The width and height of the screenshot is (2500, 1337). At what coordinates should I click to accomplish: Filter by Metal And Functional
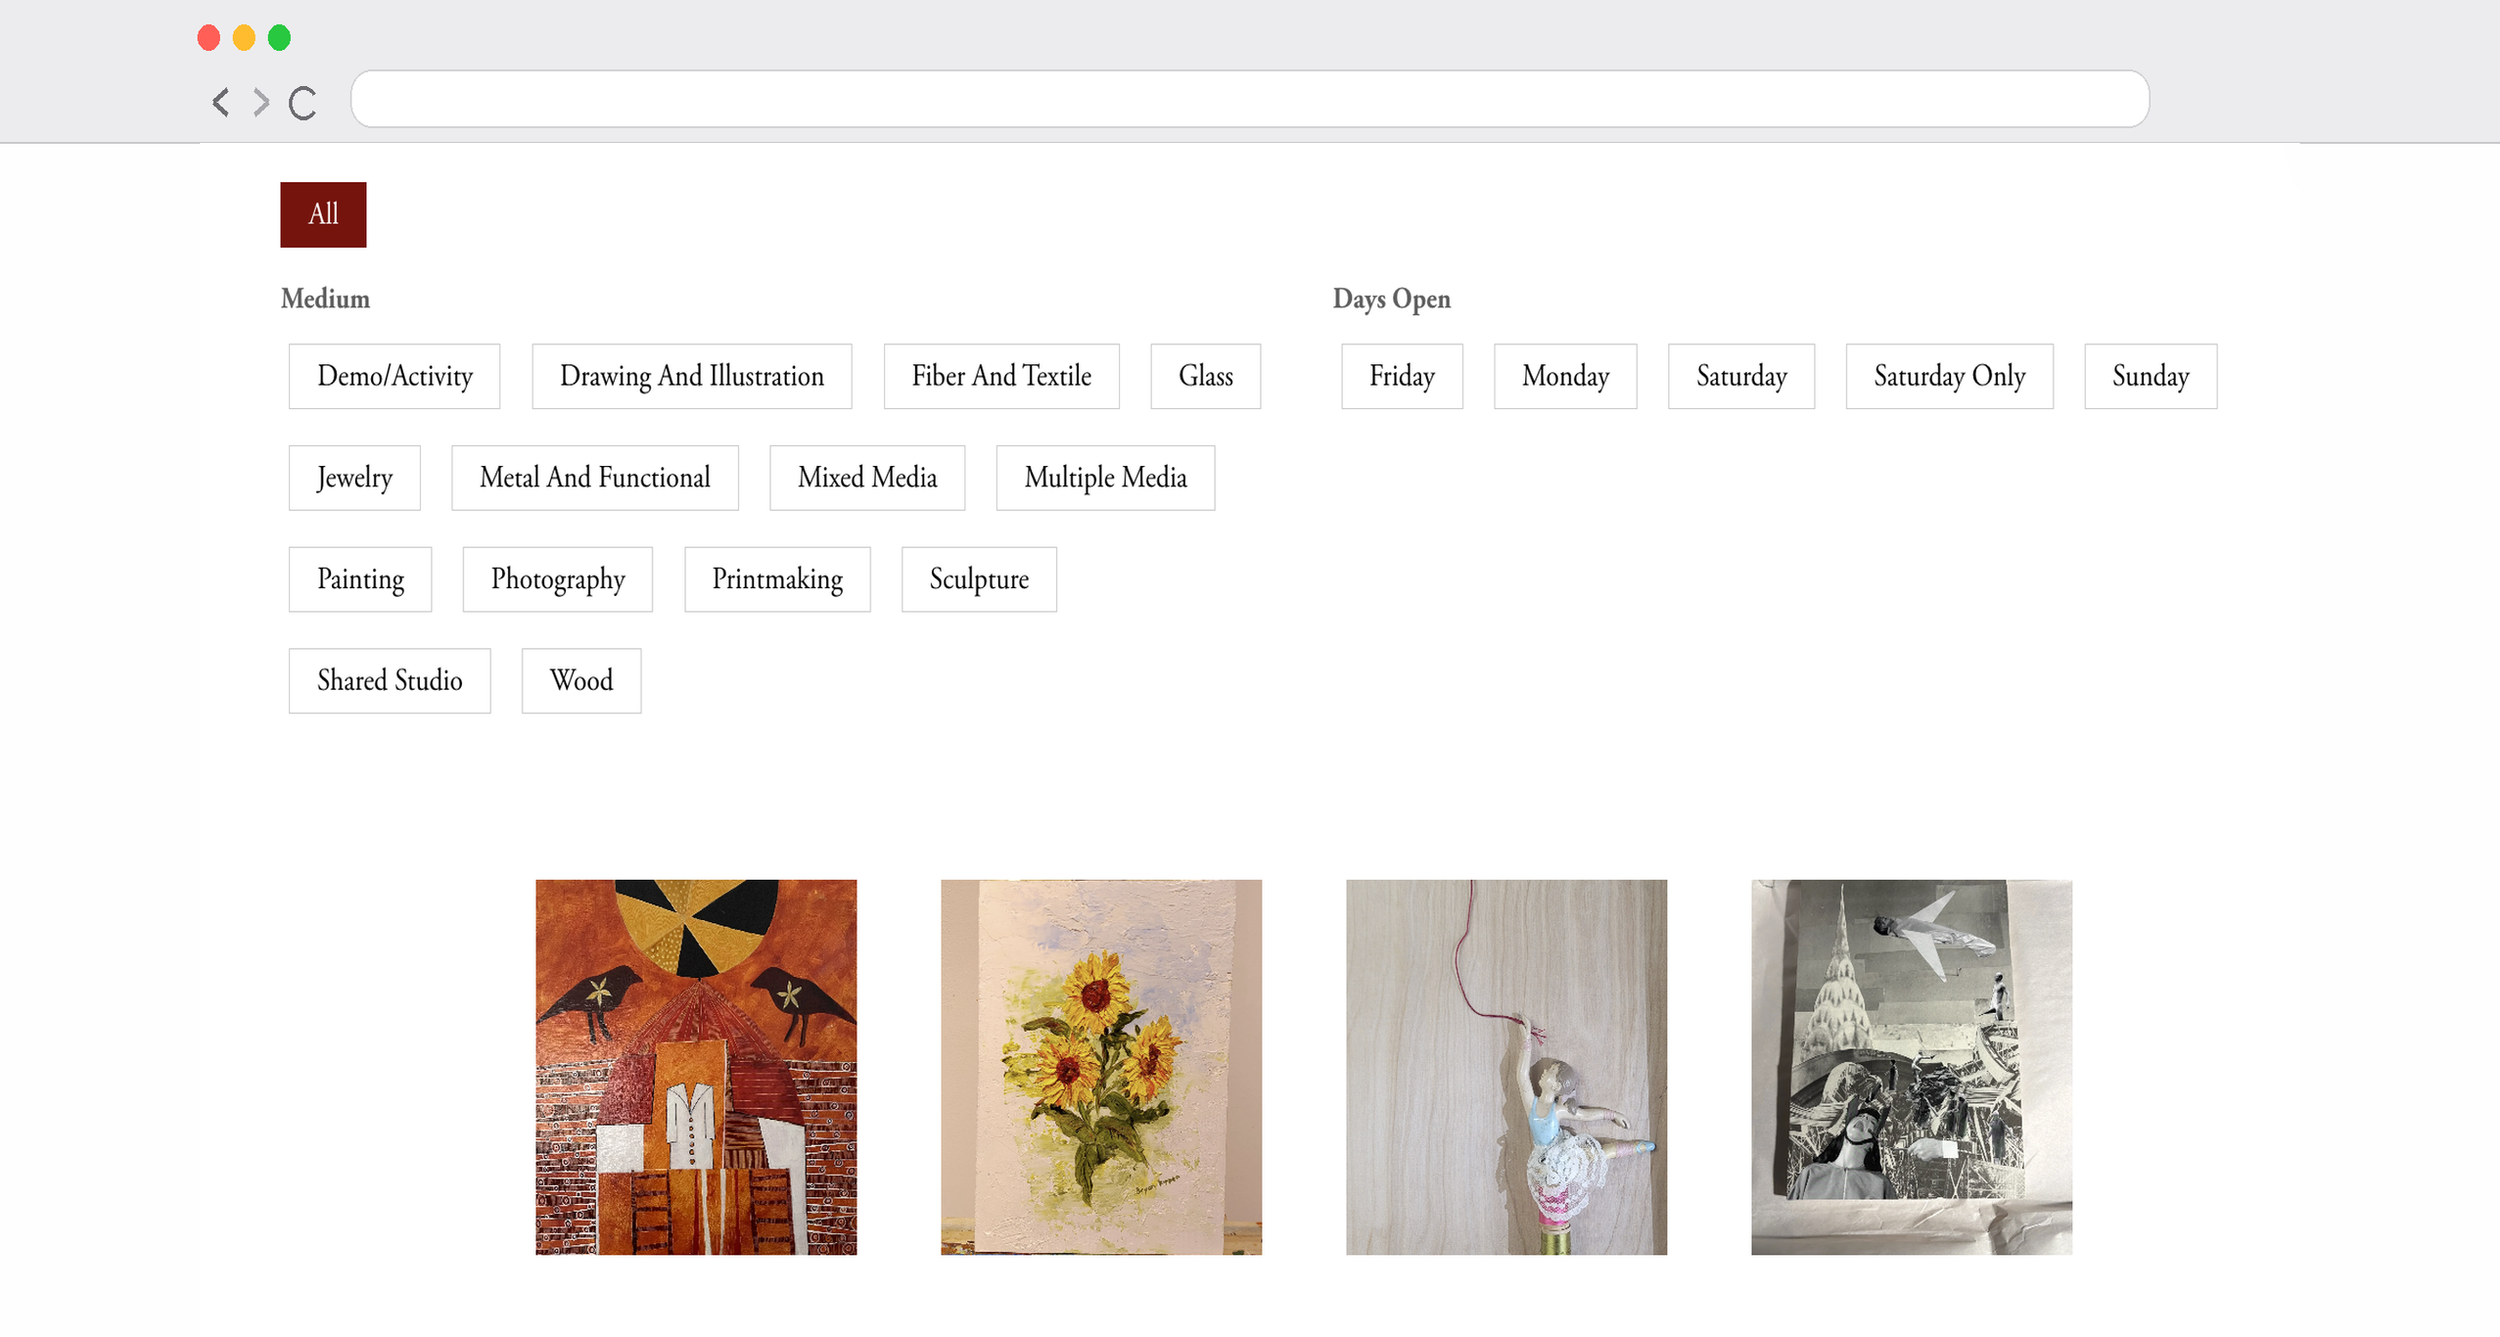(595, 478)
